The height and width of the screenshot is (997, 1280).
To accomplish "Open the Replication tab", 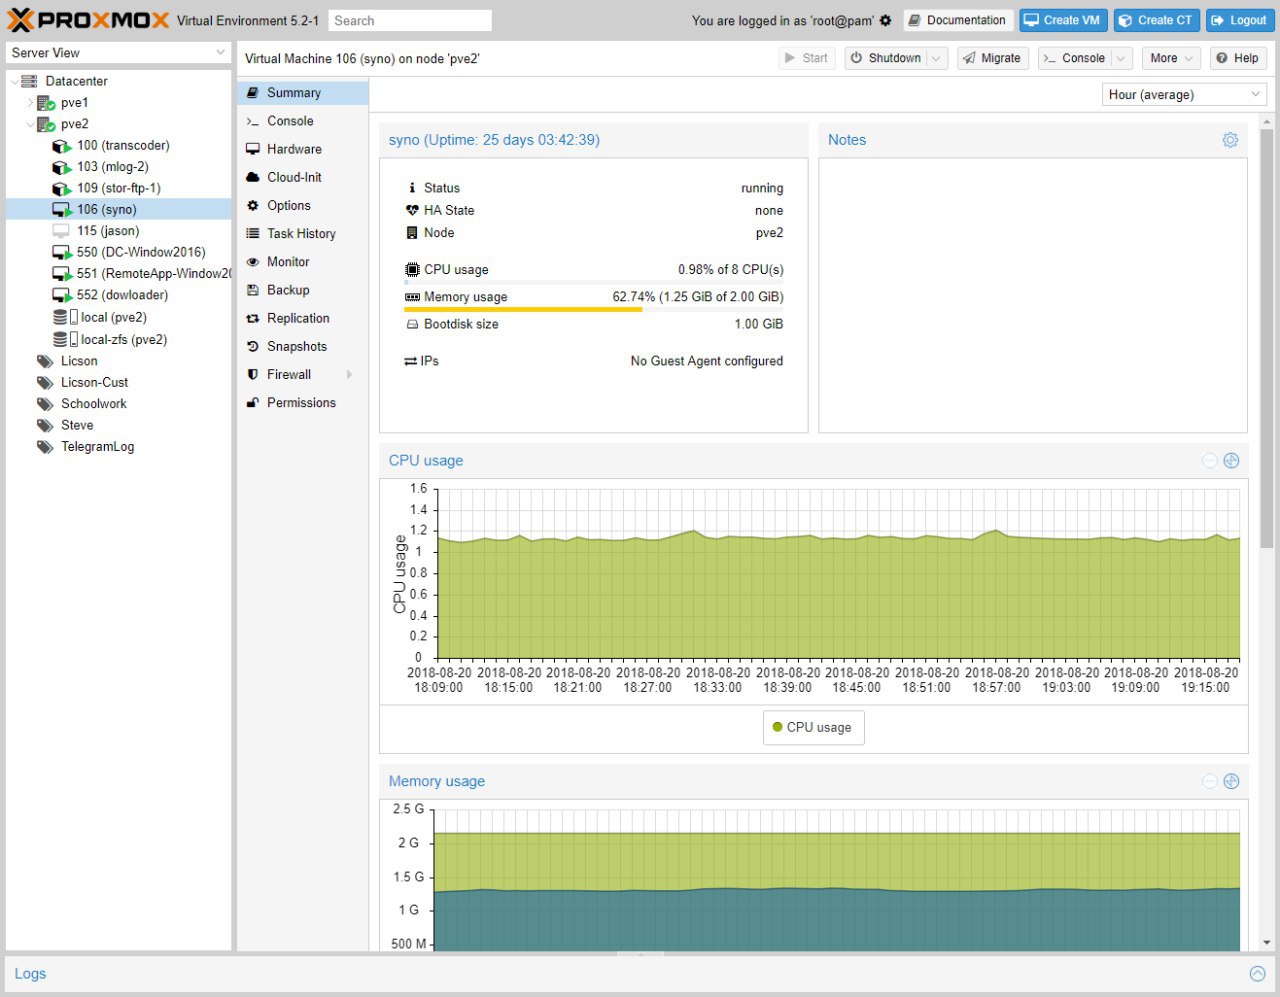I will tap(303, 318).
